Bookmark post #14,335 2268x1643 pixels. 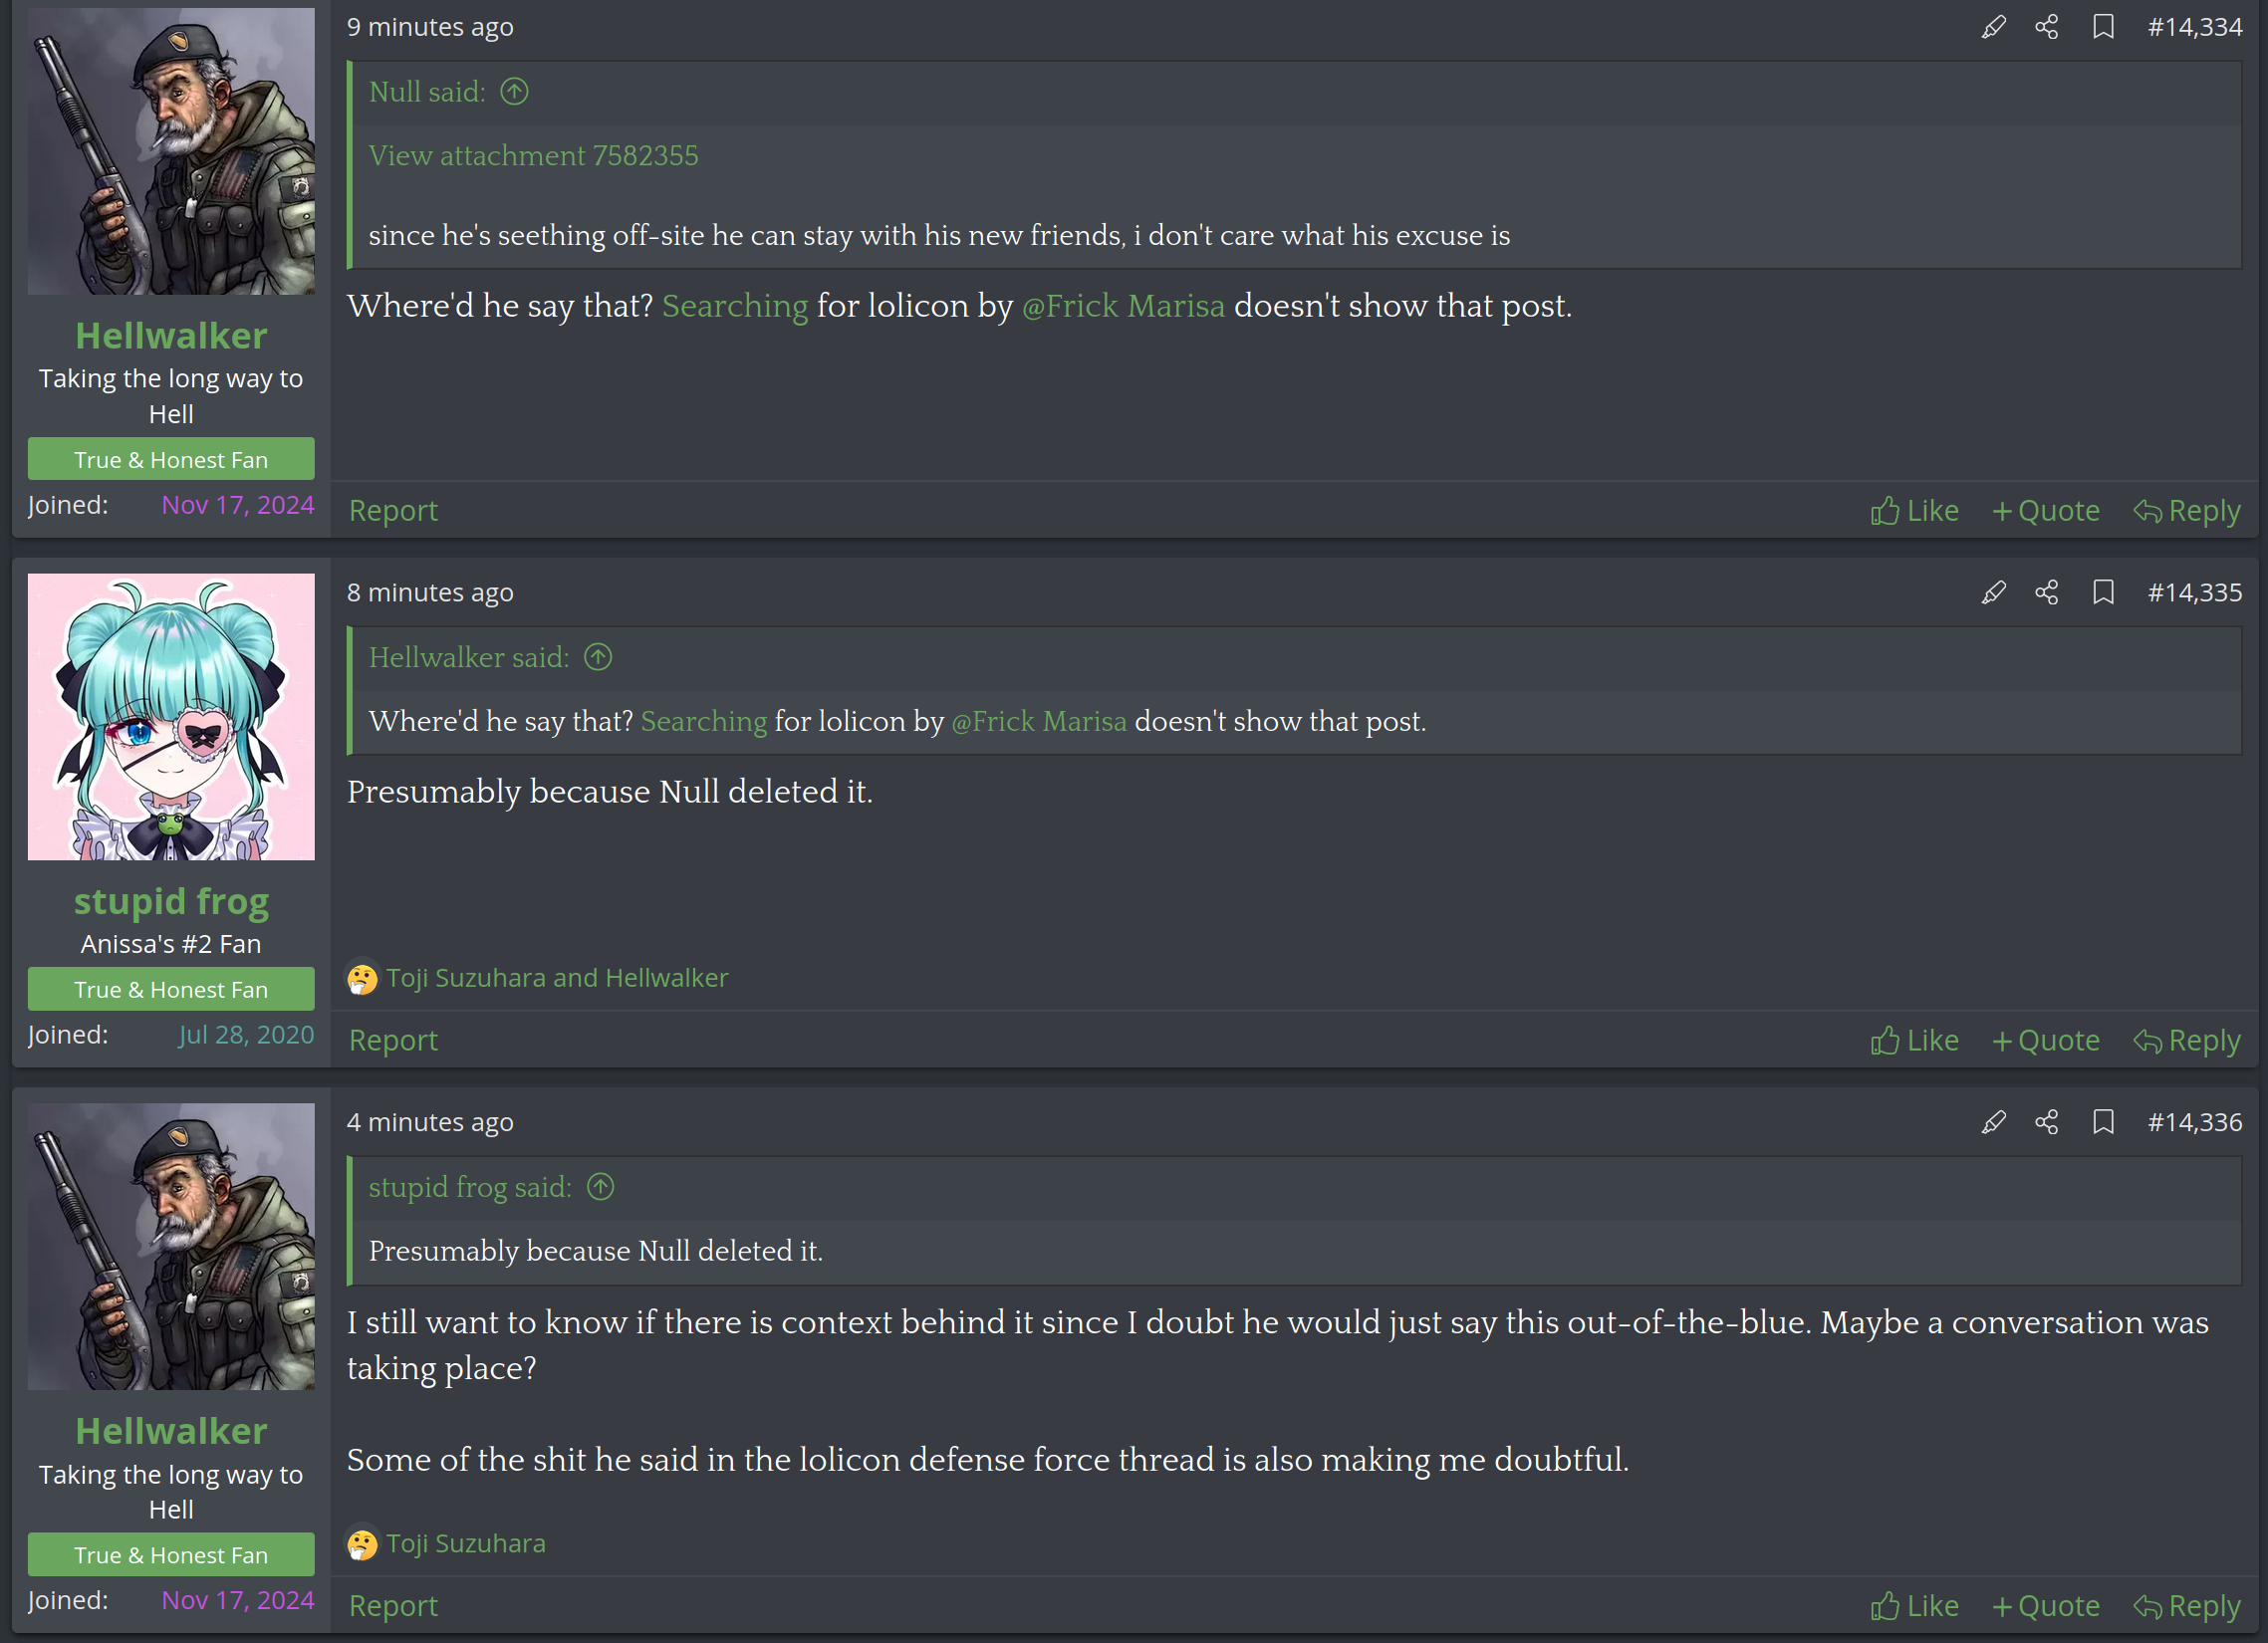(2103, 592)
